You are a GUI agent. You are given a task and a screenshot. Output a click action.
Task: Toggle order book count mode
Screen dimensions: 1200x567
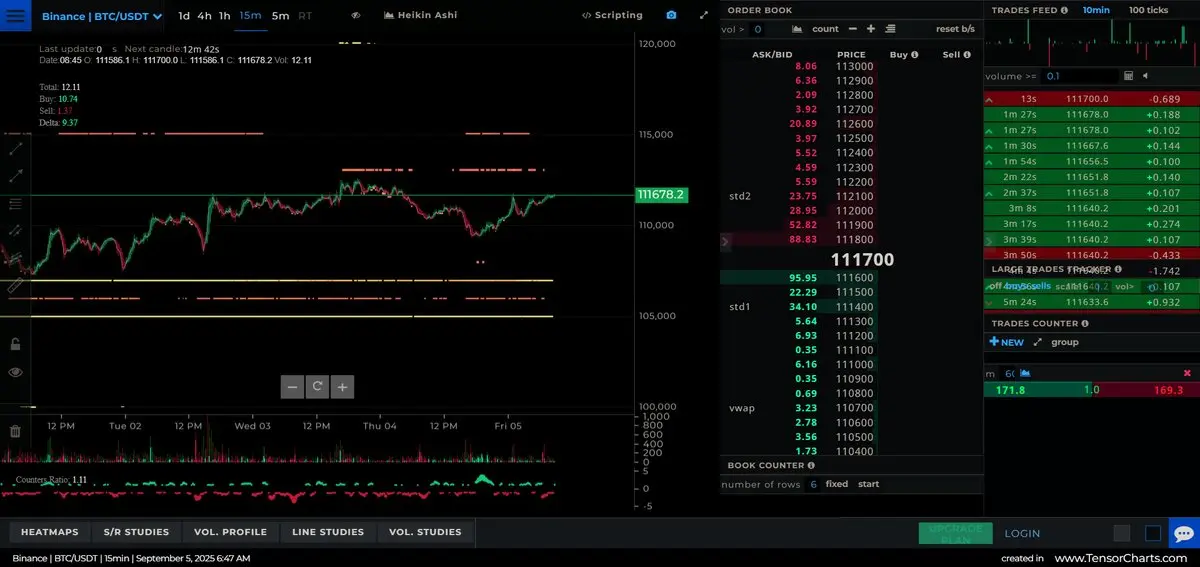[826, 29]
